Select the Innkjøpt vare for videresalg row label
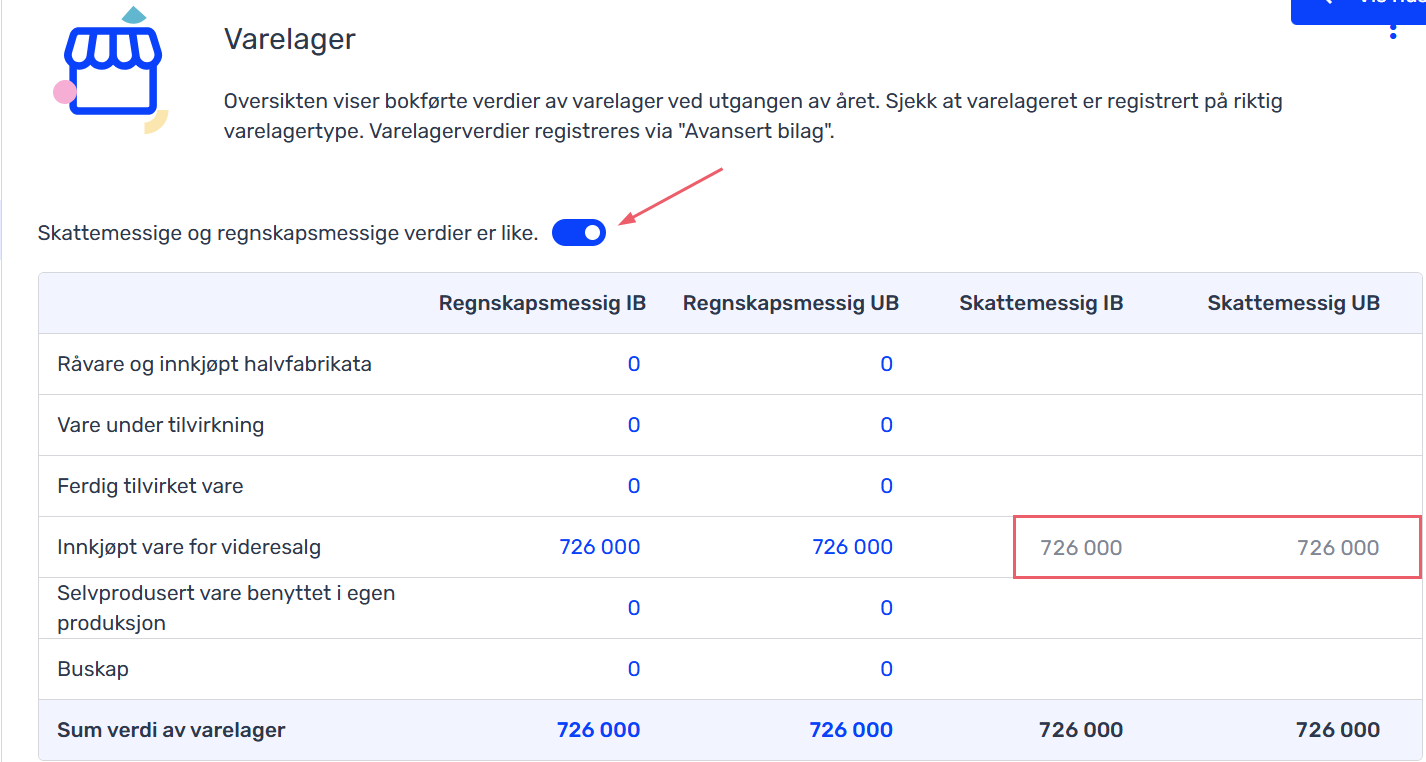The height and width of the screenshot is (762, 1426). (x=189, y=547)
